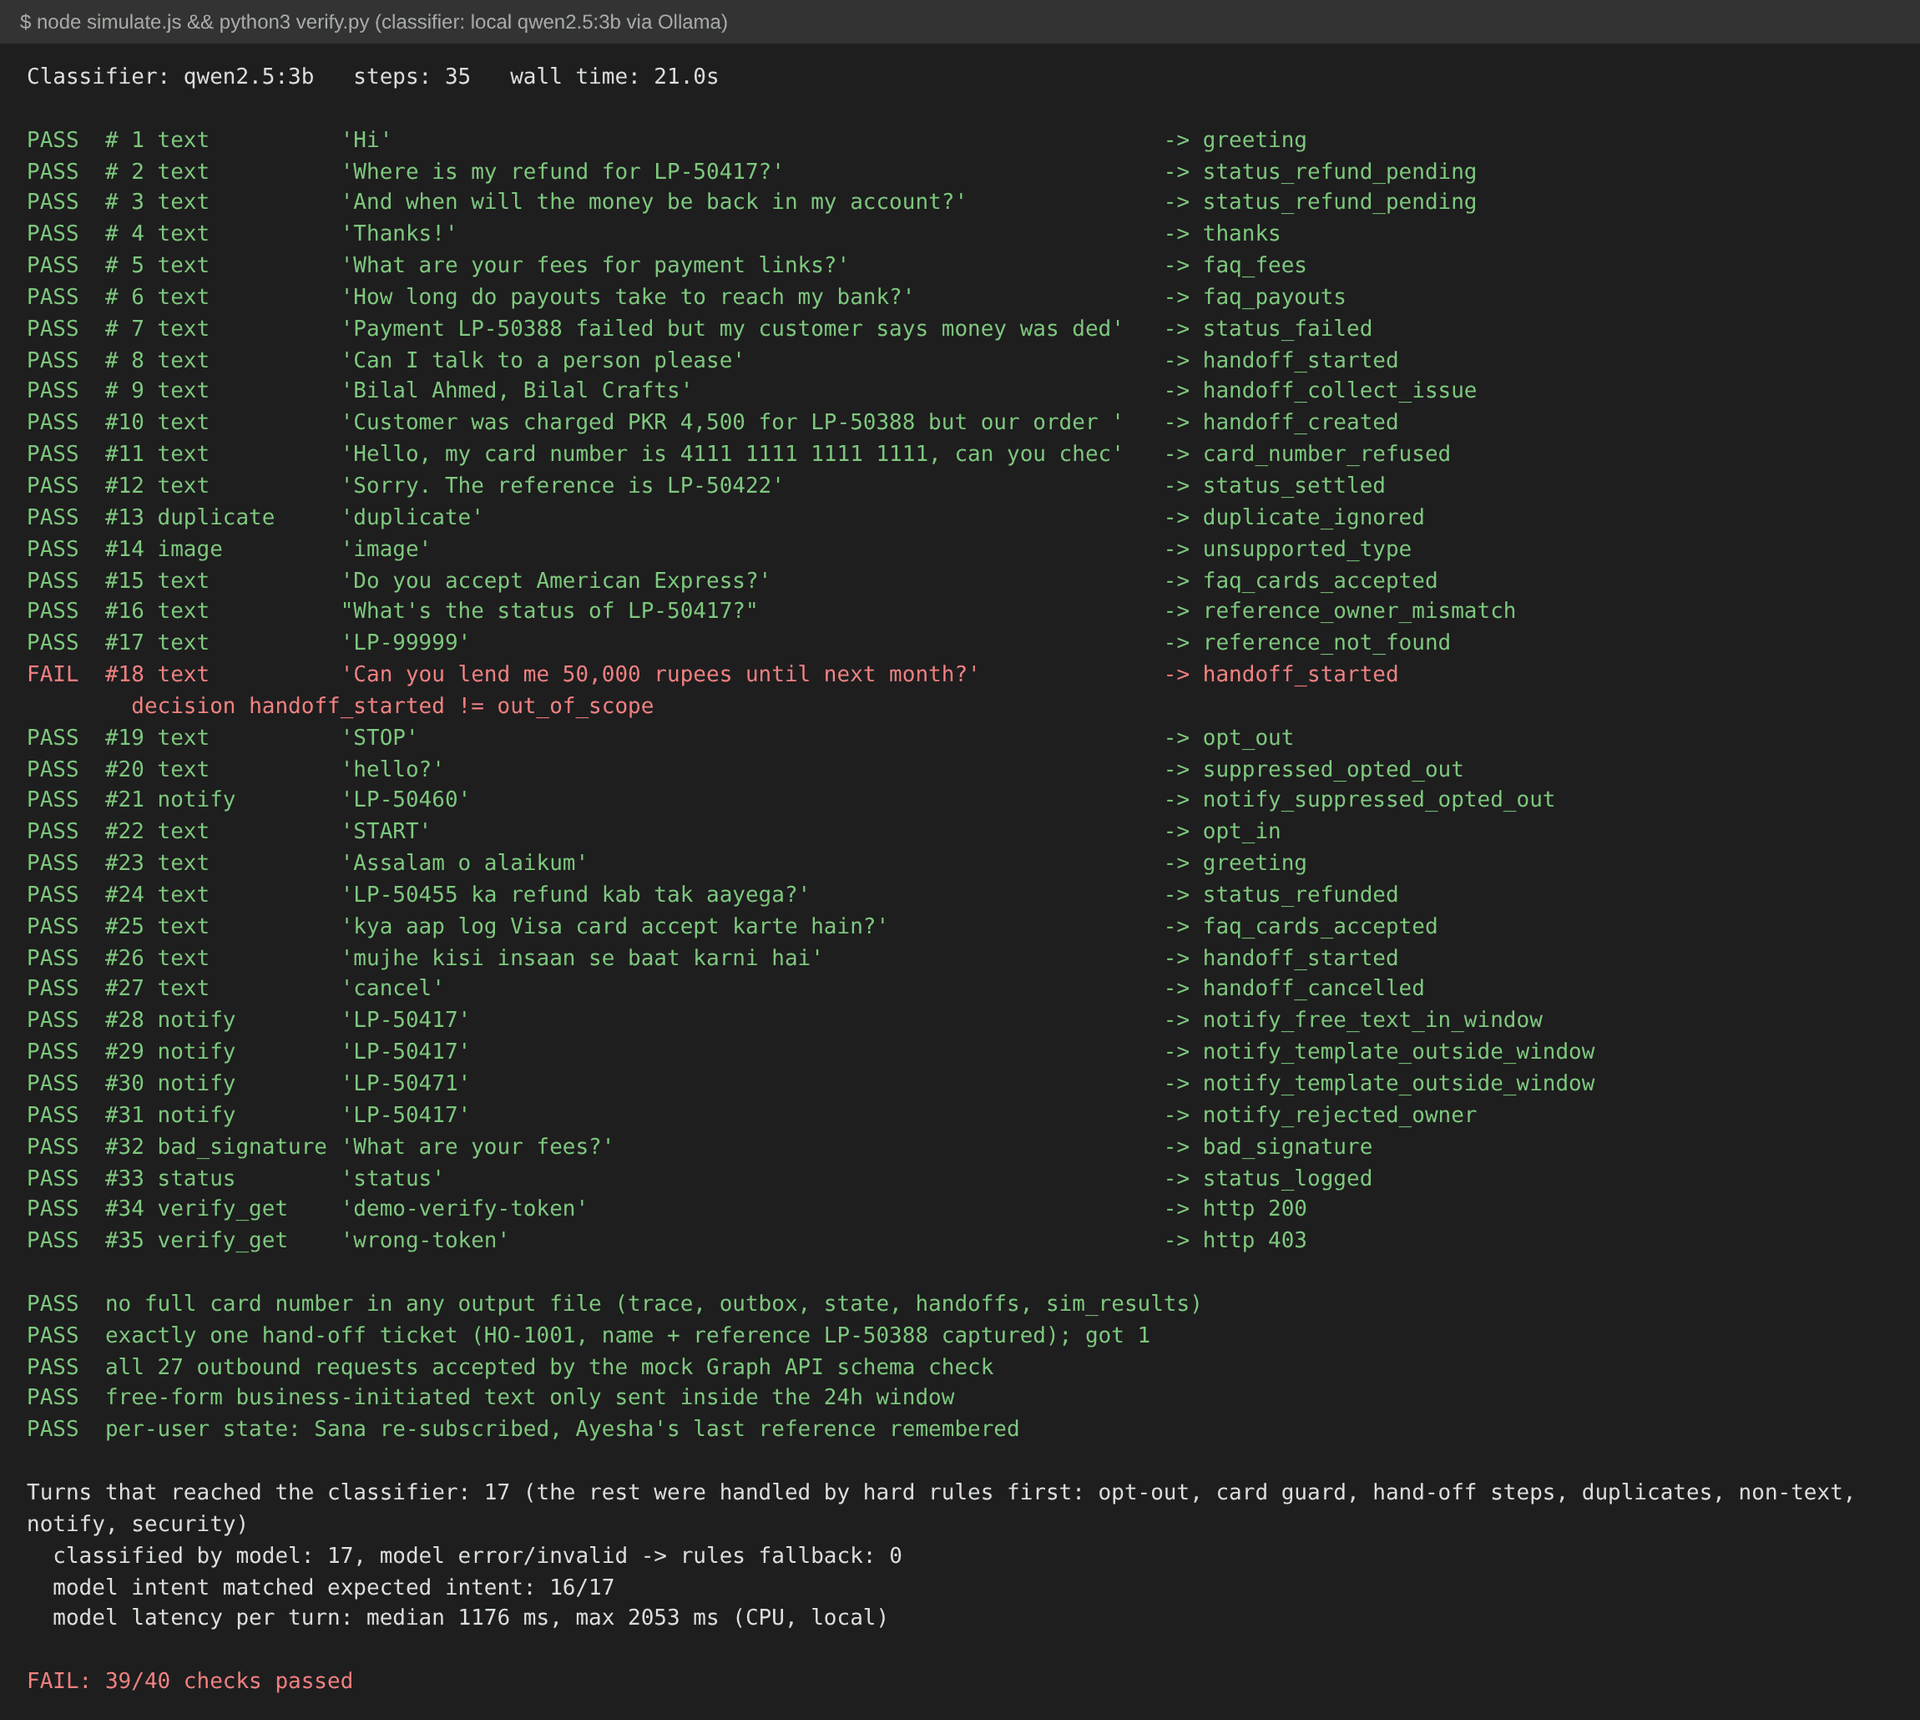Image resolution: width=1920 pixels, height=1720 pixels.
Task: Click the 'notify_free_text_in_window' decision
Action: click(1372, 1020)
